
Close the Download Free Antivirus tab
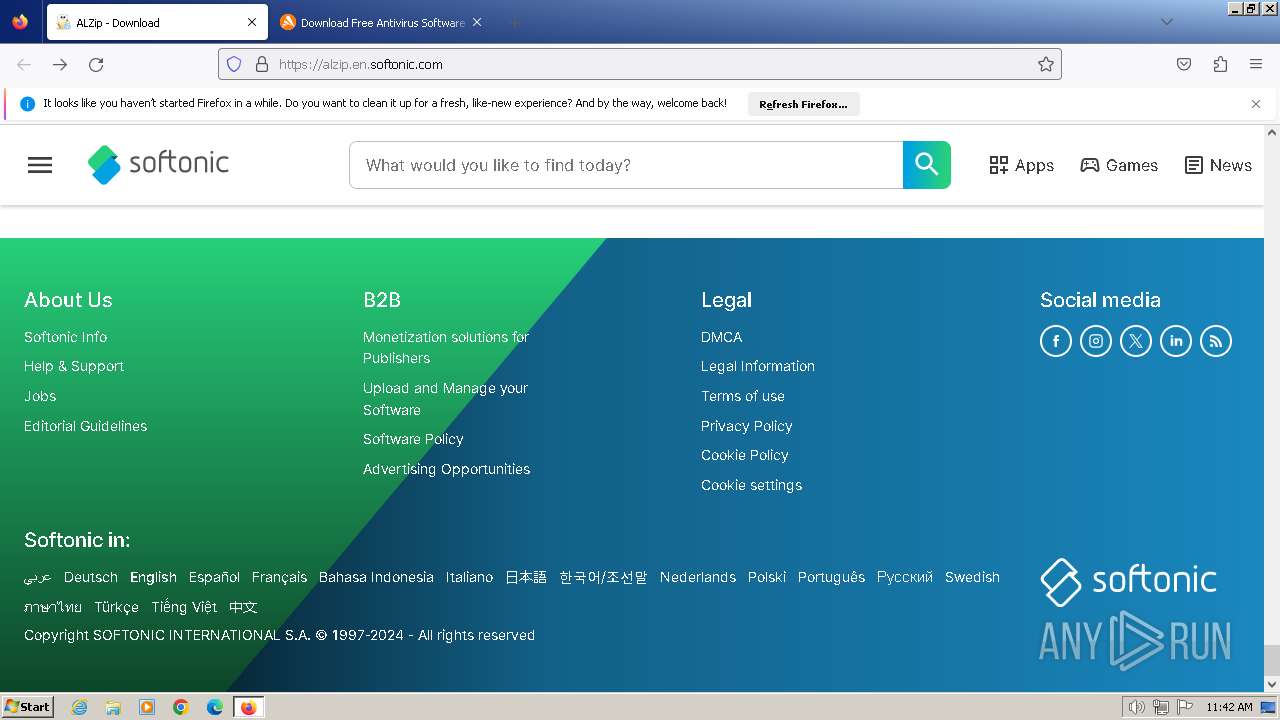pos(477,22)
